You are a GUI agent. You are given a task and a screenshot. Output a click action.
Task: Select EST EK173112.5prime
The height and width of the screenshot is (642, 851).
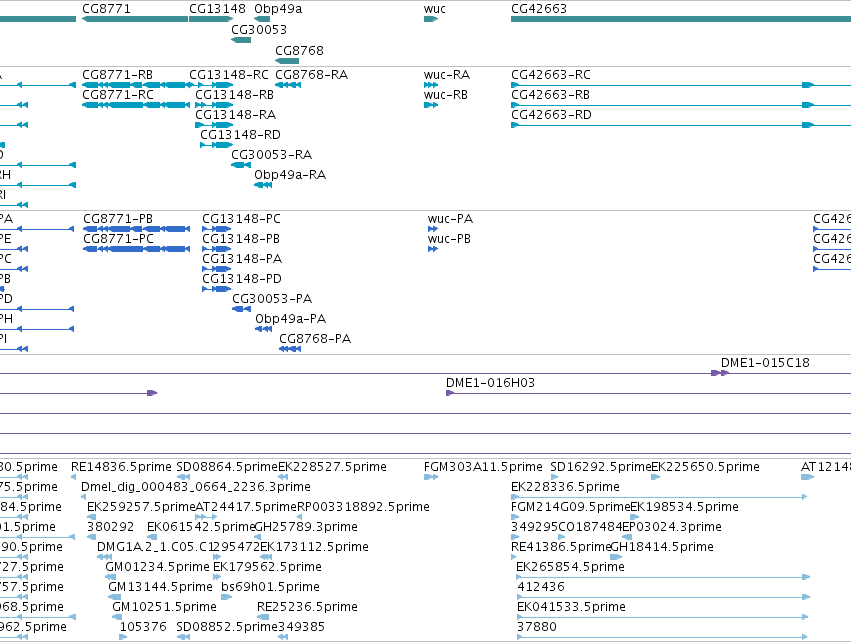pyautogui.click(x=314, y=547)
